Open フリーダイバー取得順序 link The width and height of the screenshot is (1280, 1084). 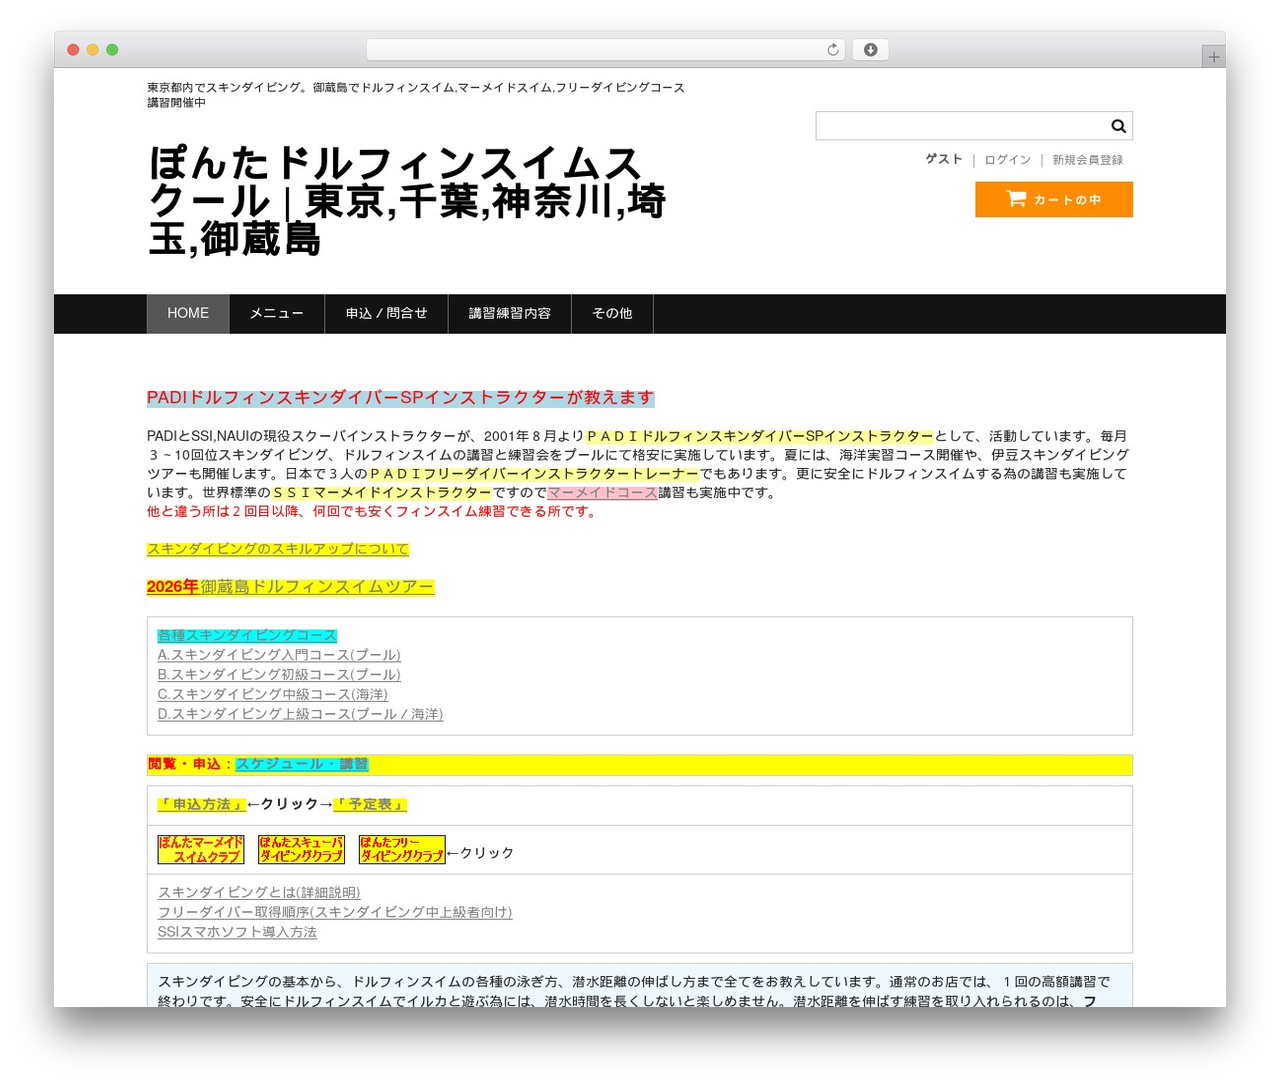coord(335,912)
